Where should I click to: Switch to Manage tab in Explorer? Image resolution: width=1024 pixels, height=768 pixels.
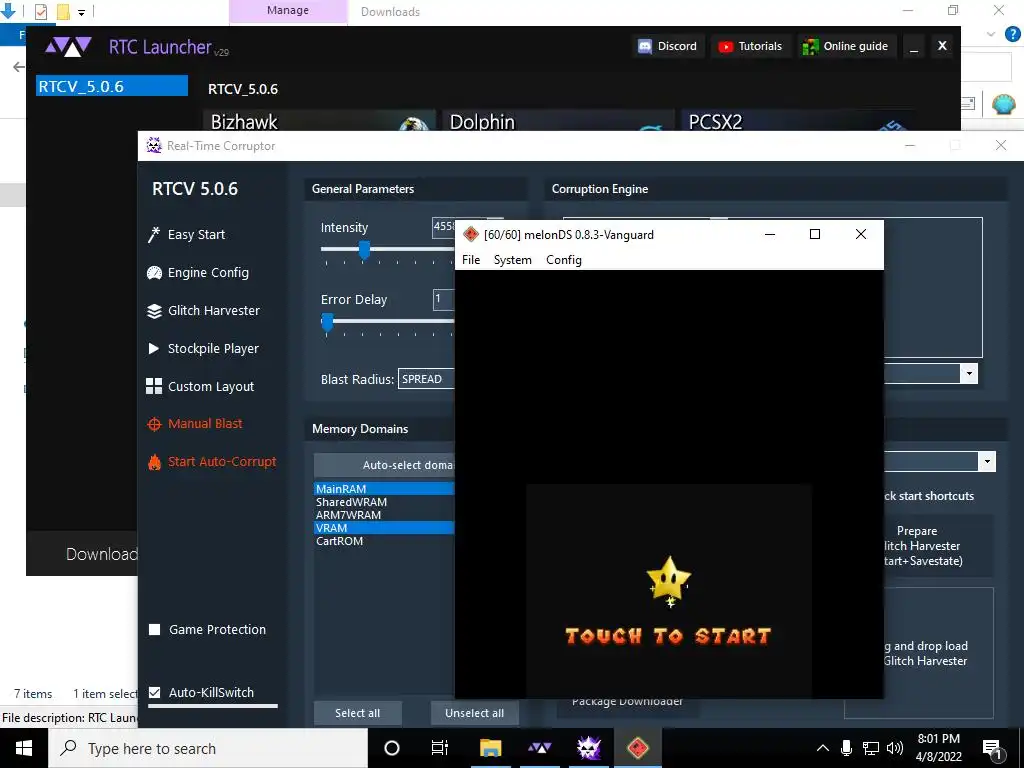pos(288,11)
